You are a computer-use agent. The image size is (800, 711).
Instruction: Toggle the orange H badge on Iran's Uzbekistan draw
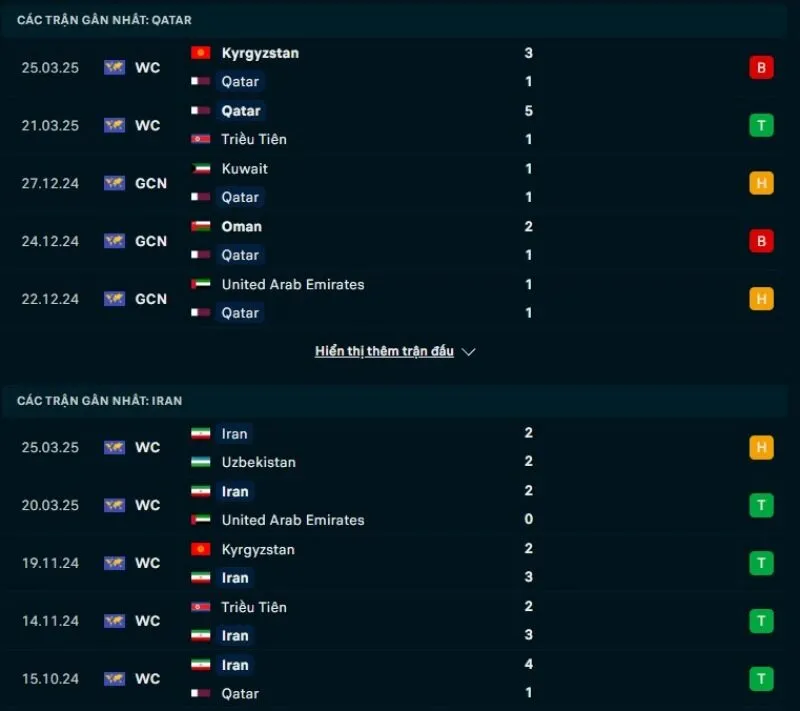pyautogui.click(x=761, y=447)
